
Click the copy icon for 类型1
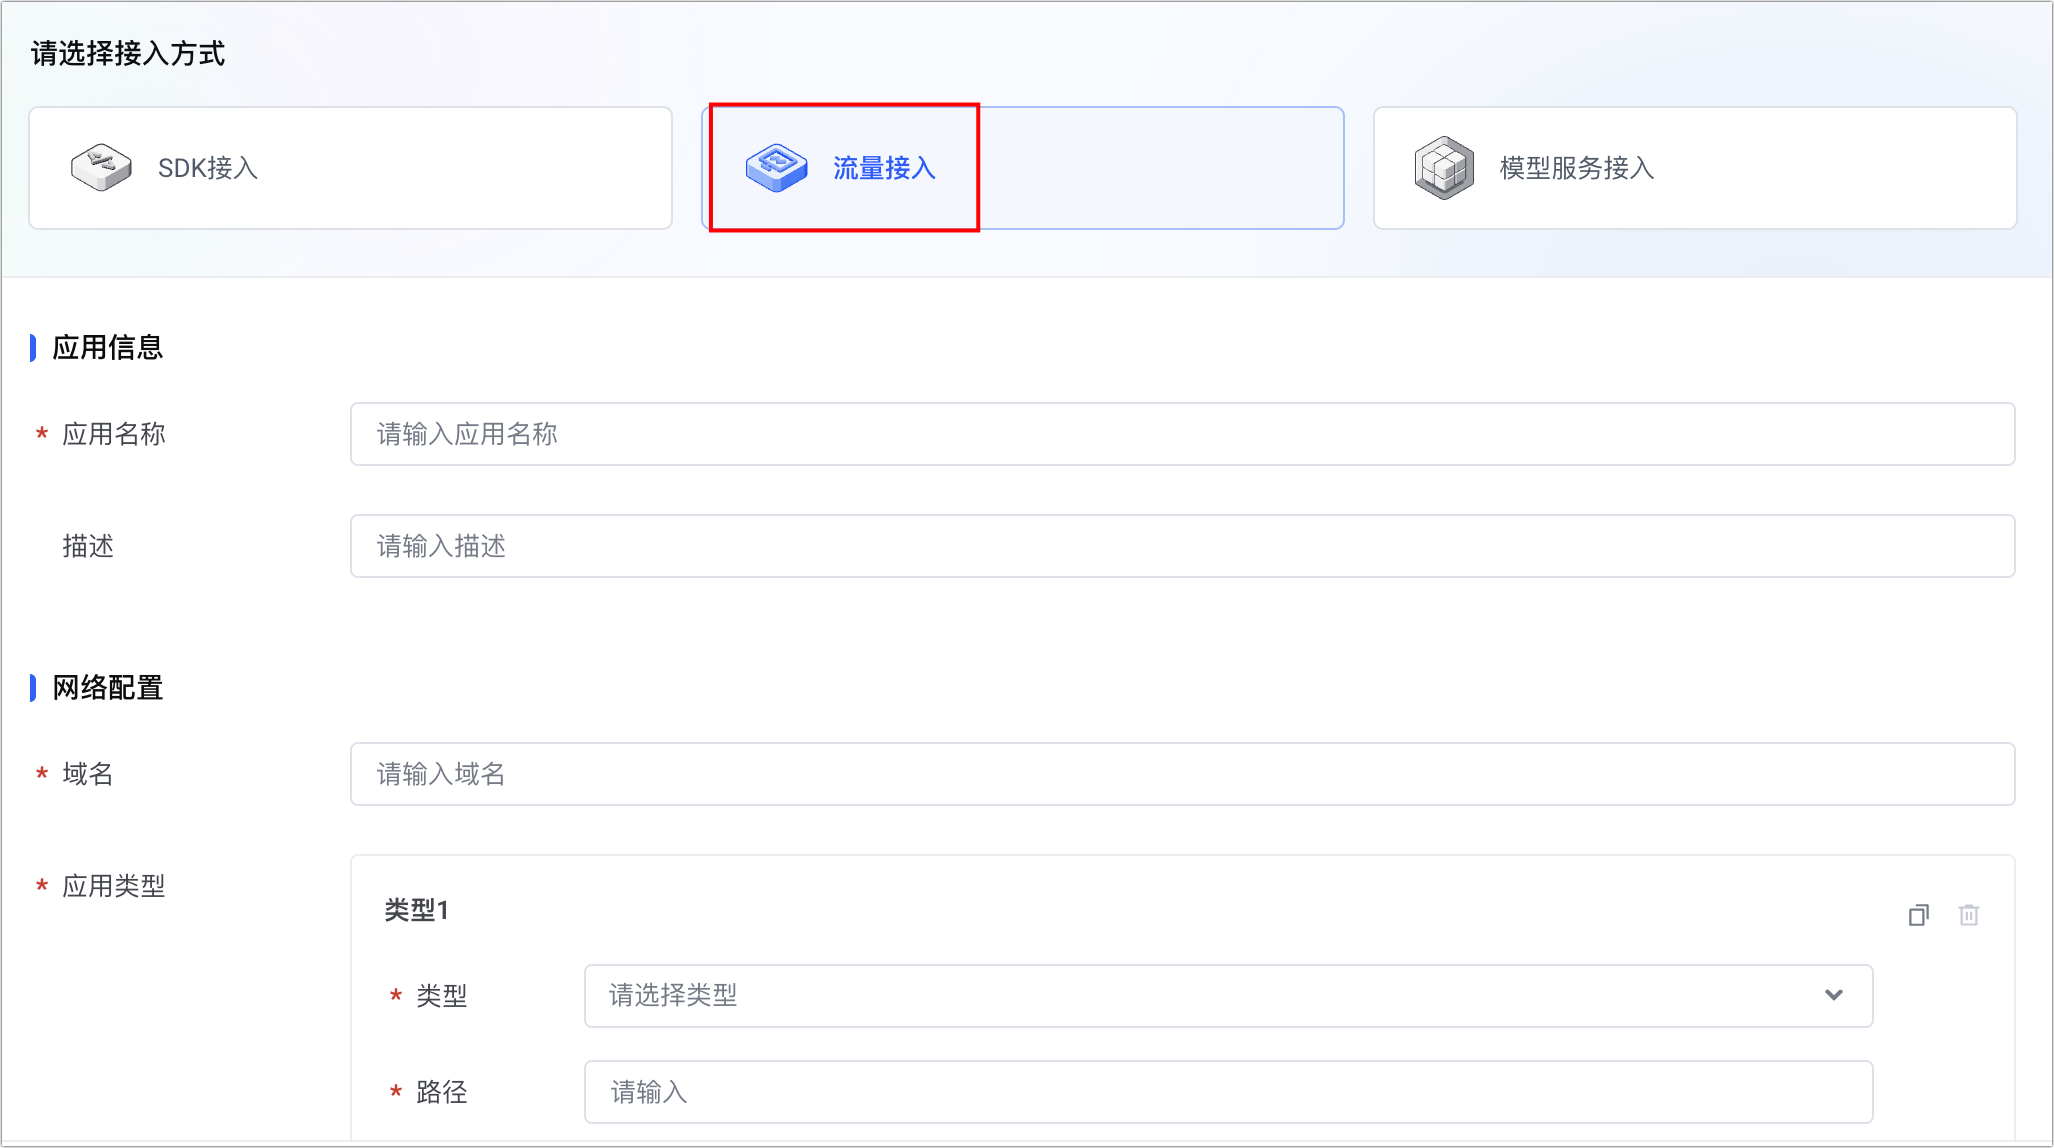1918,915
